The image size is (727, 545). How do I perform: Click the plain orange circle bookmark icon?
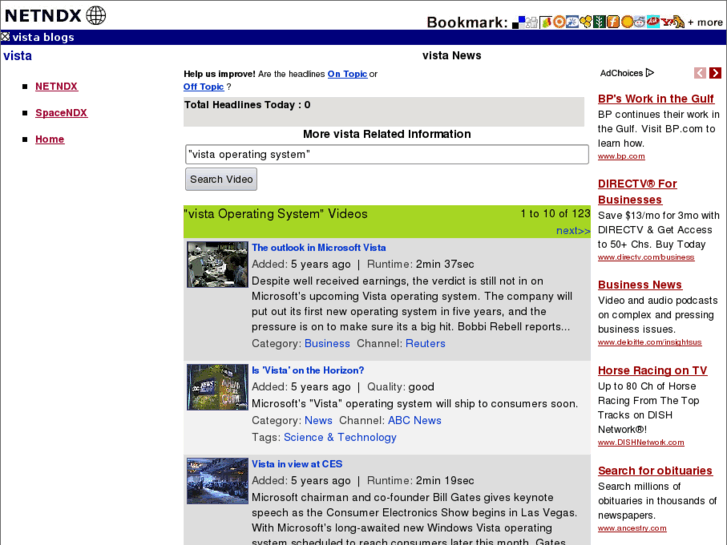point(627,22)
